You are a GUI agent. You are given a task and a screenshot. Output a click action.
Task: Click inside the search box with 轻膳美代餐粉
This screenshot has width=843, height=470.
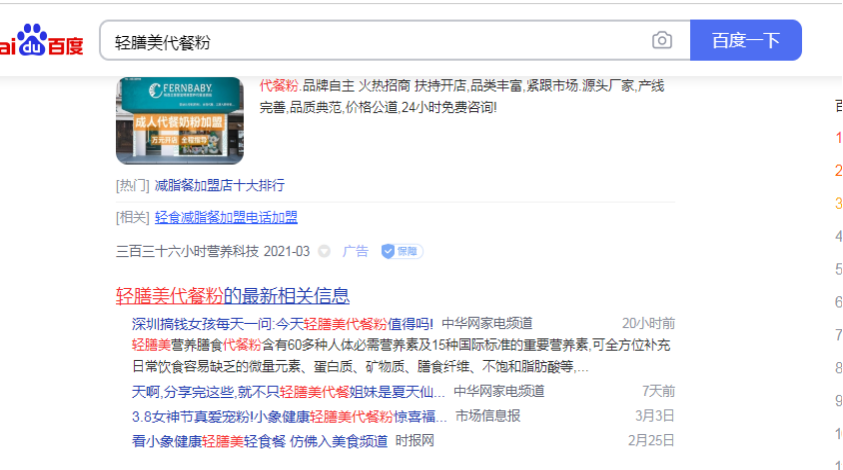click(376, 41)
